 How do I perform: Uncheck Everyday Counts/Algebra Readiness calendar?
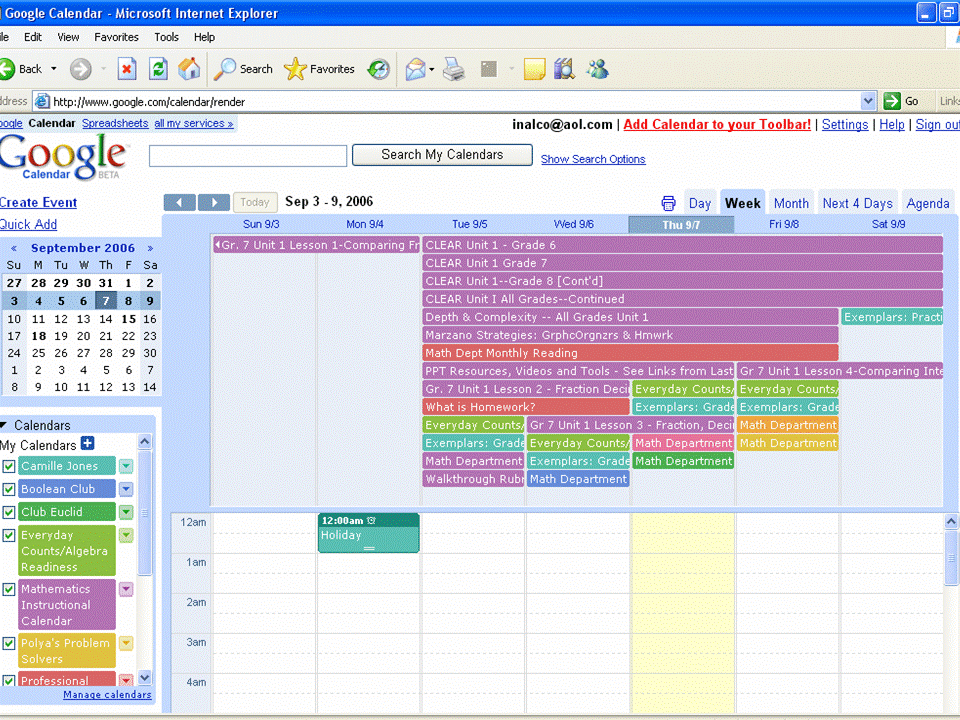tap(9, 535)
